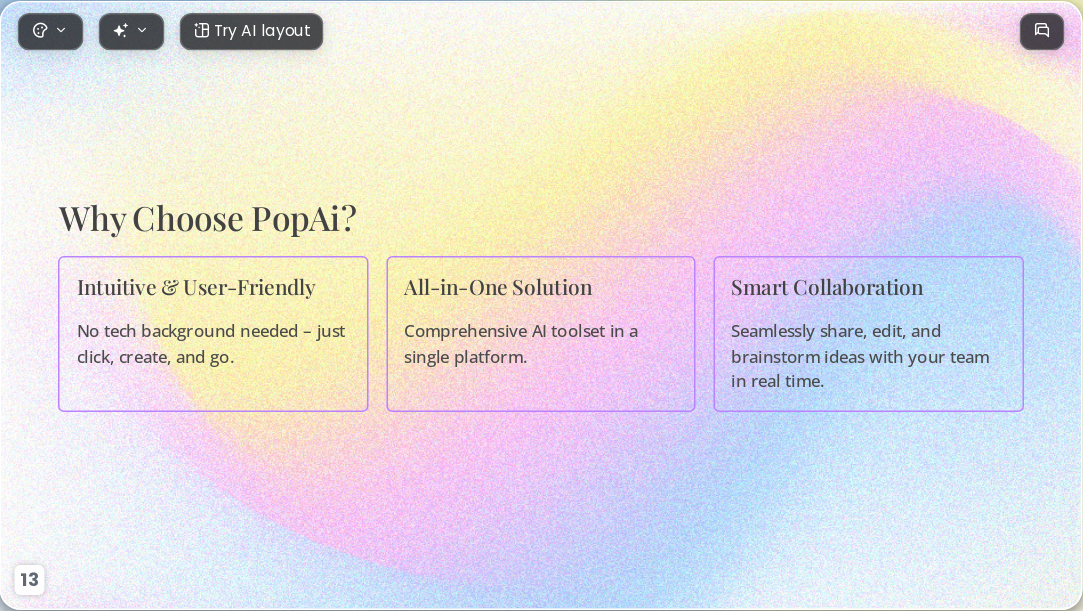Open the AI sparkle edit dropdown
Viewport: 1083px width, 611px height.
[x=131, y=31]
